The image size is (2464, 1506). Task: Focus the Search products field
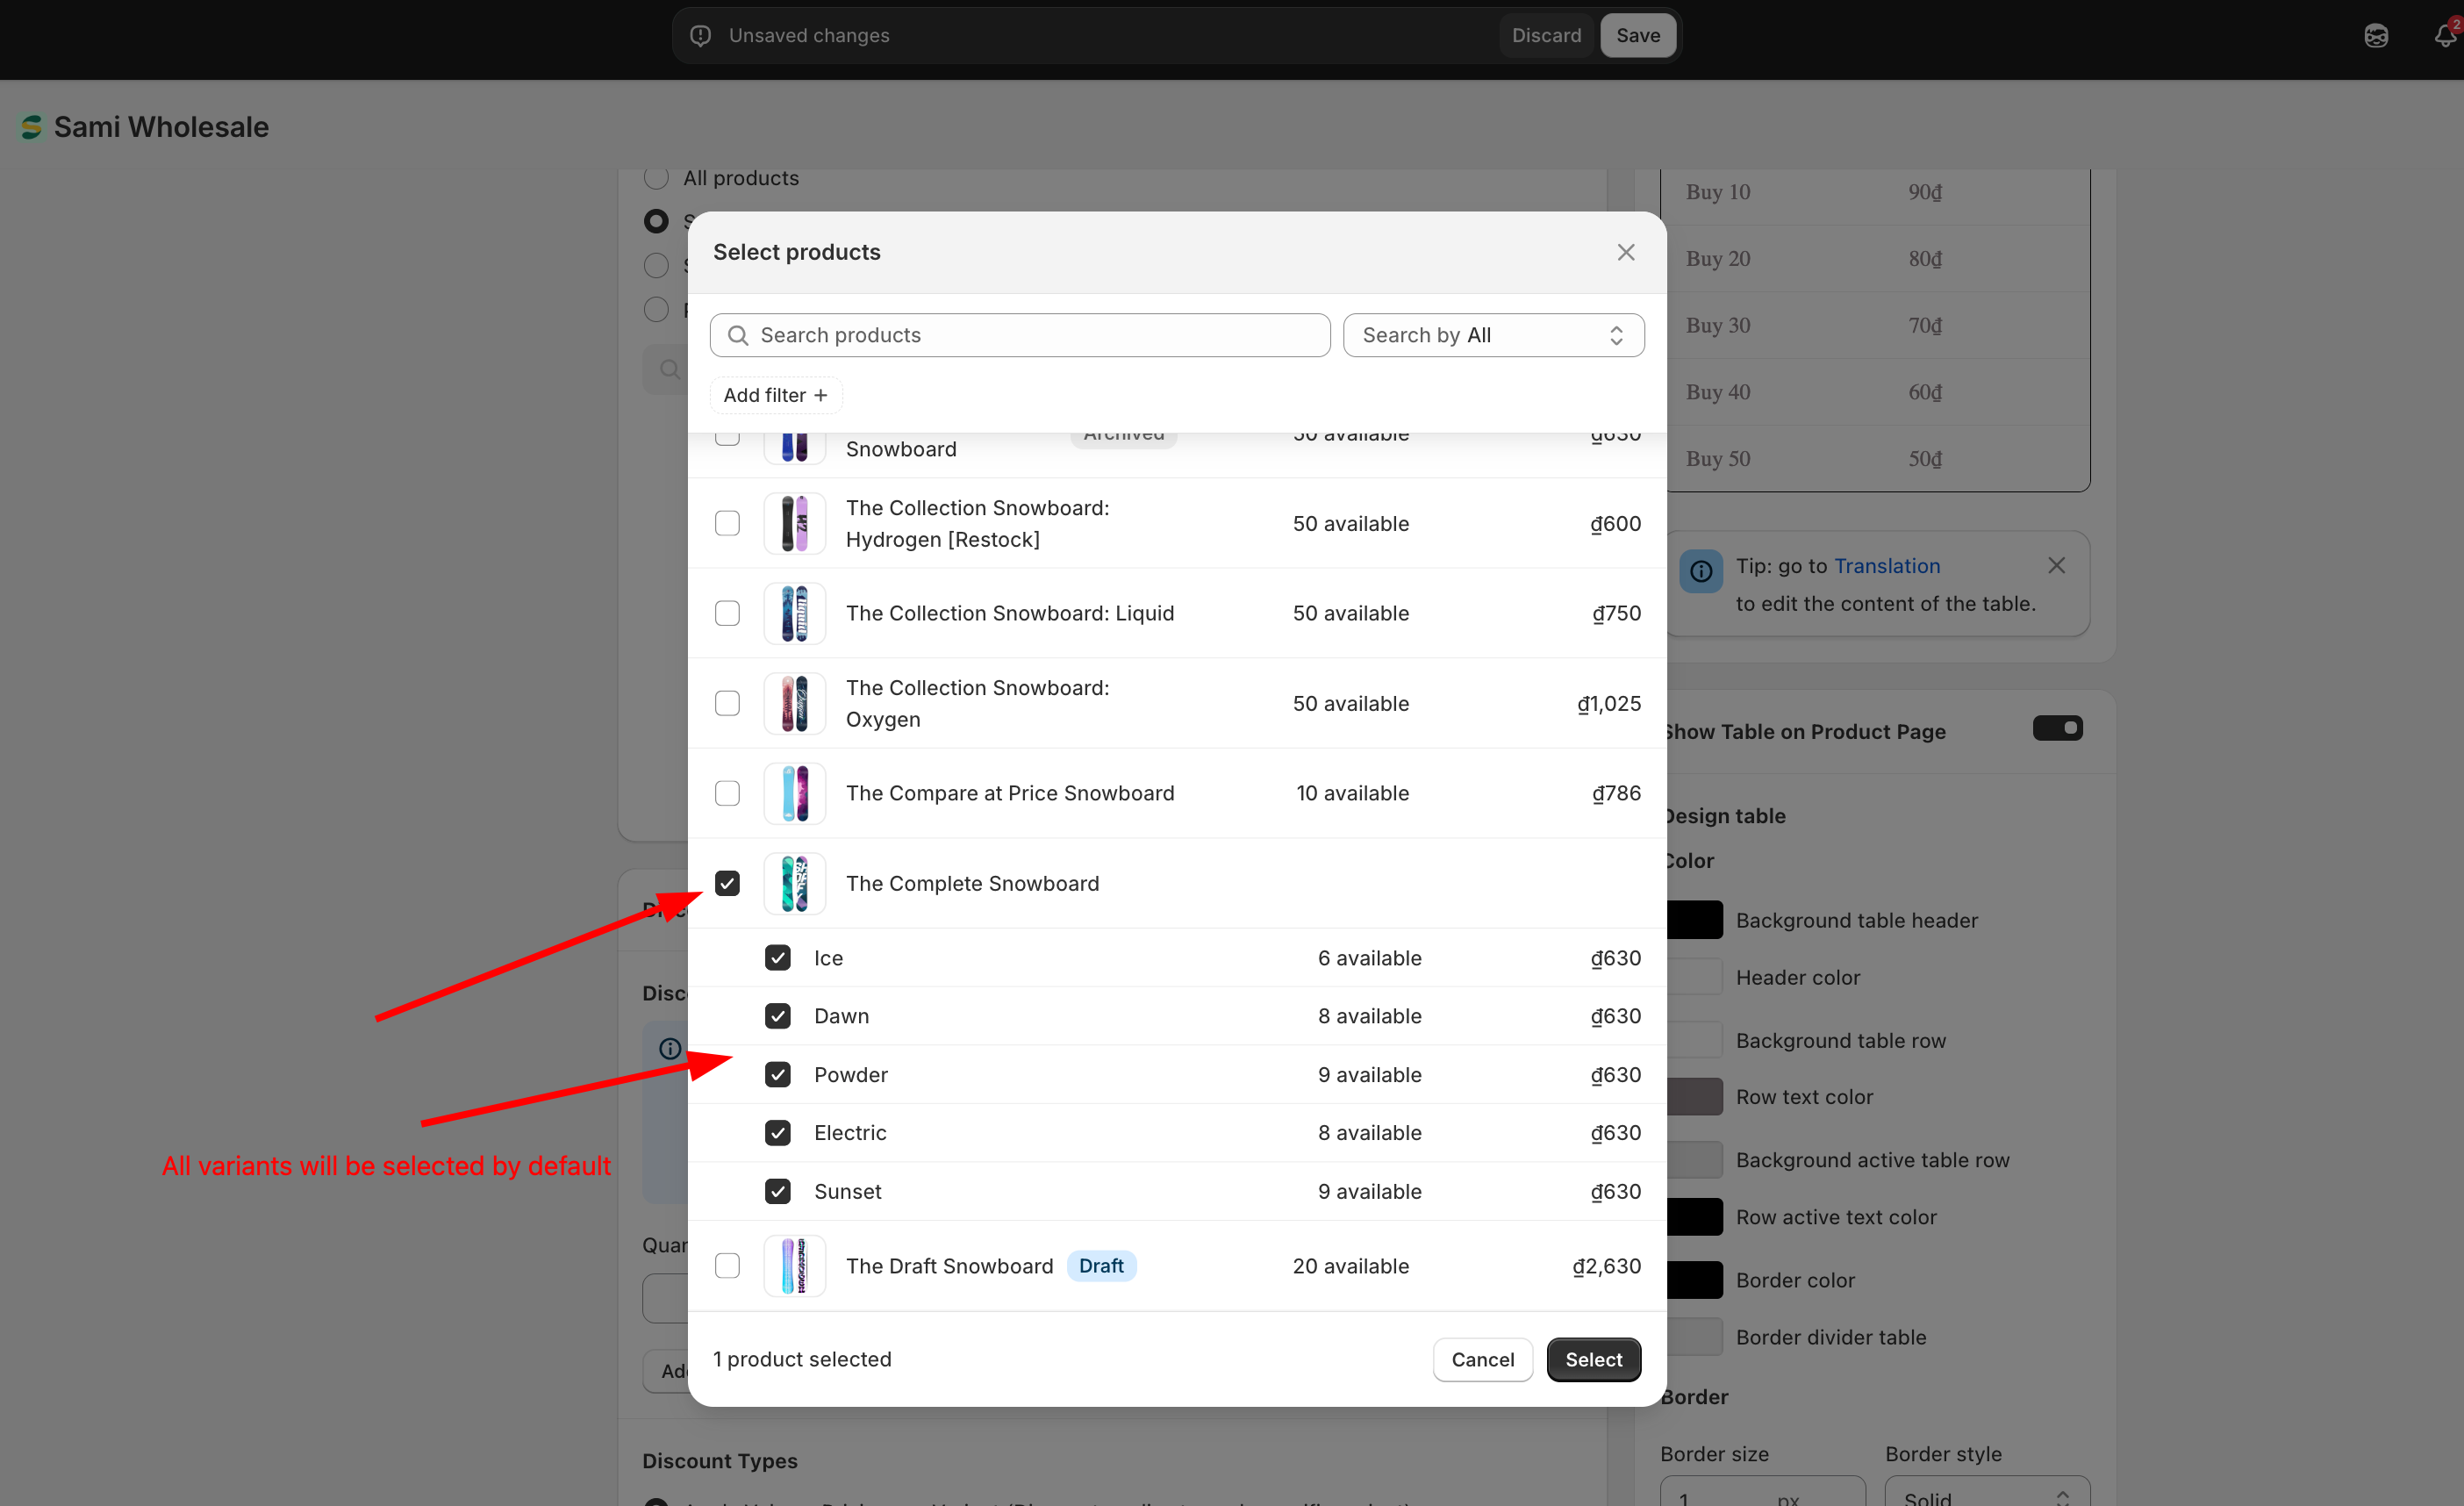point(1020,335)
